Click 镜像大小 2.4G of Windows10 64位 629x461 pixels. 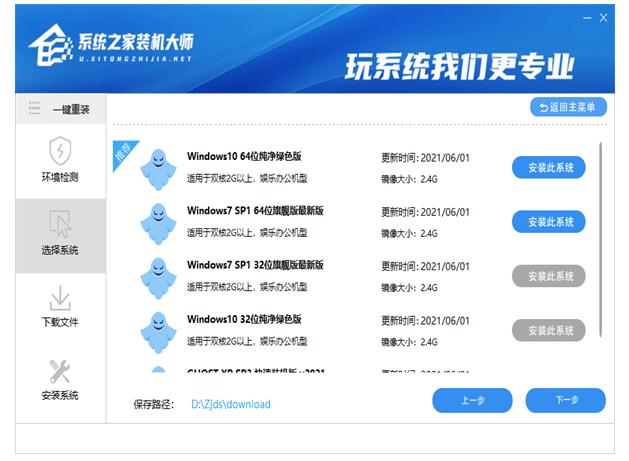click(409, 179)
